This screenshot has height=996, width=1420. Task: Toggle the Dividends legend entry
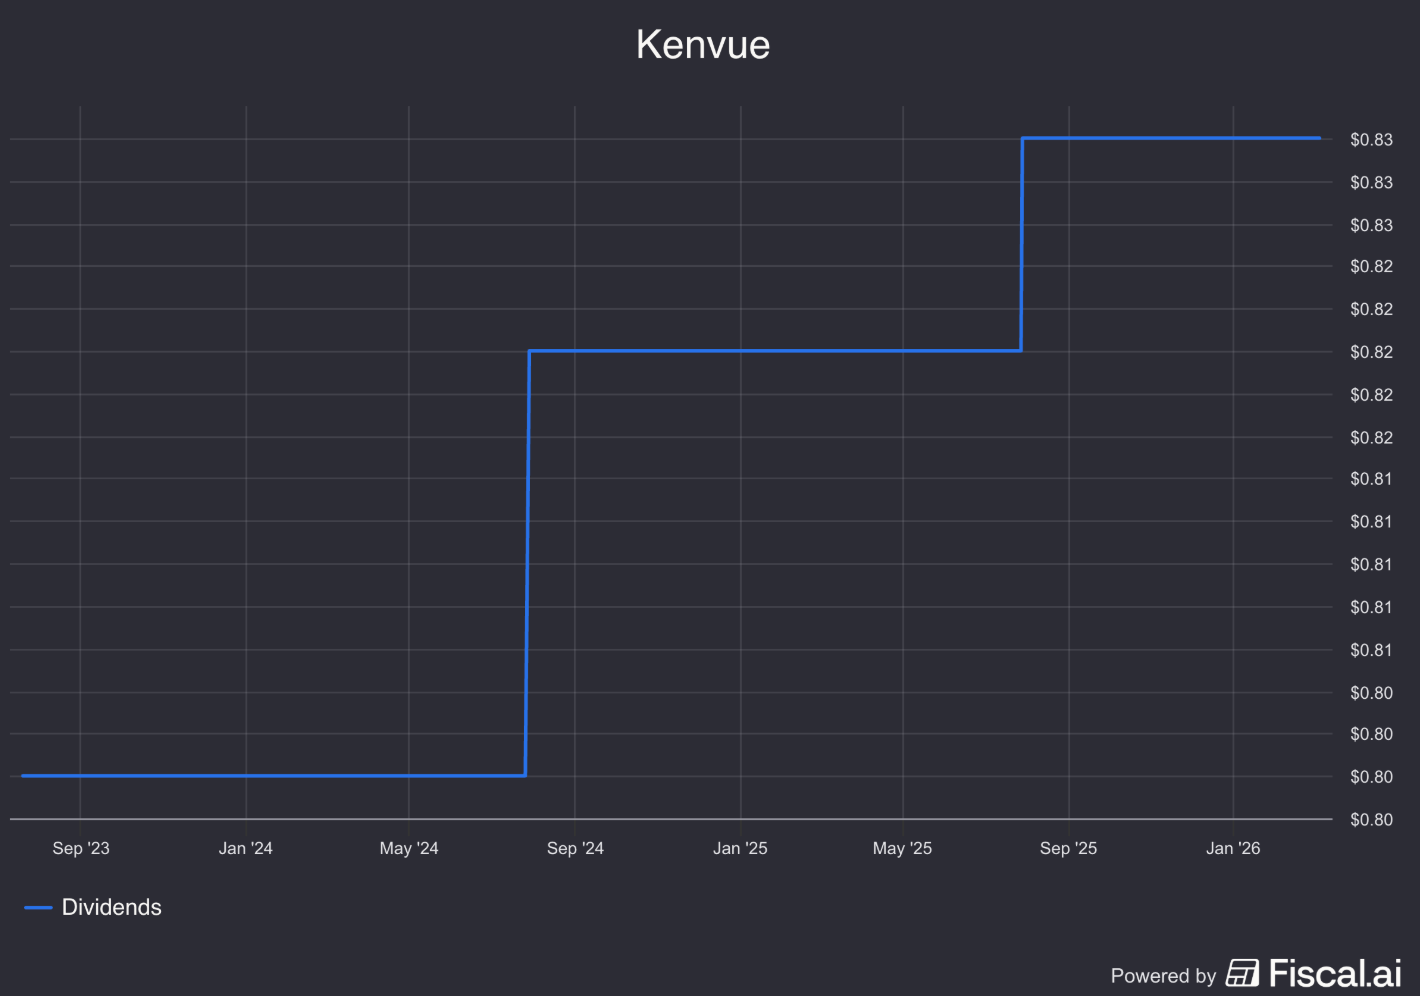pyautogui.click(x=93, y=907)
